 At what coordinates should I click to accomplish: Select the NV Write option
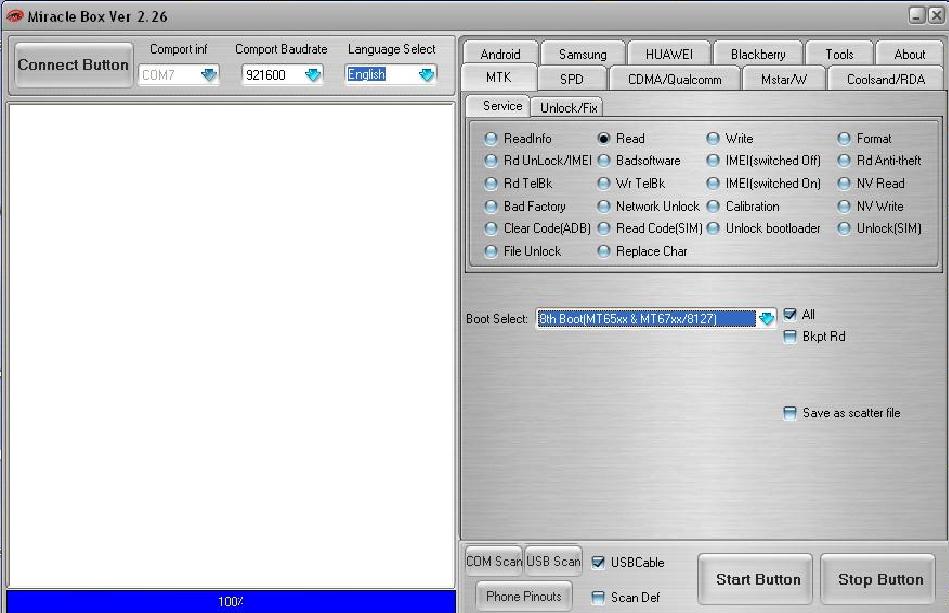(870, 206)
